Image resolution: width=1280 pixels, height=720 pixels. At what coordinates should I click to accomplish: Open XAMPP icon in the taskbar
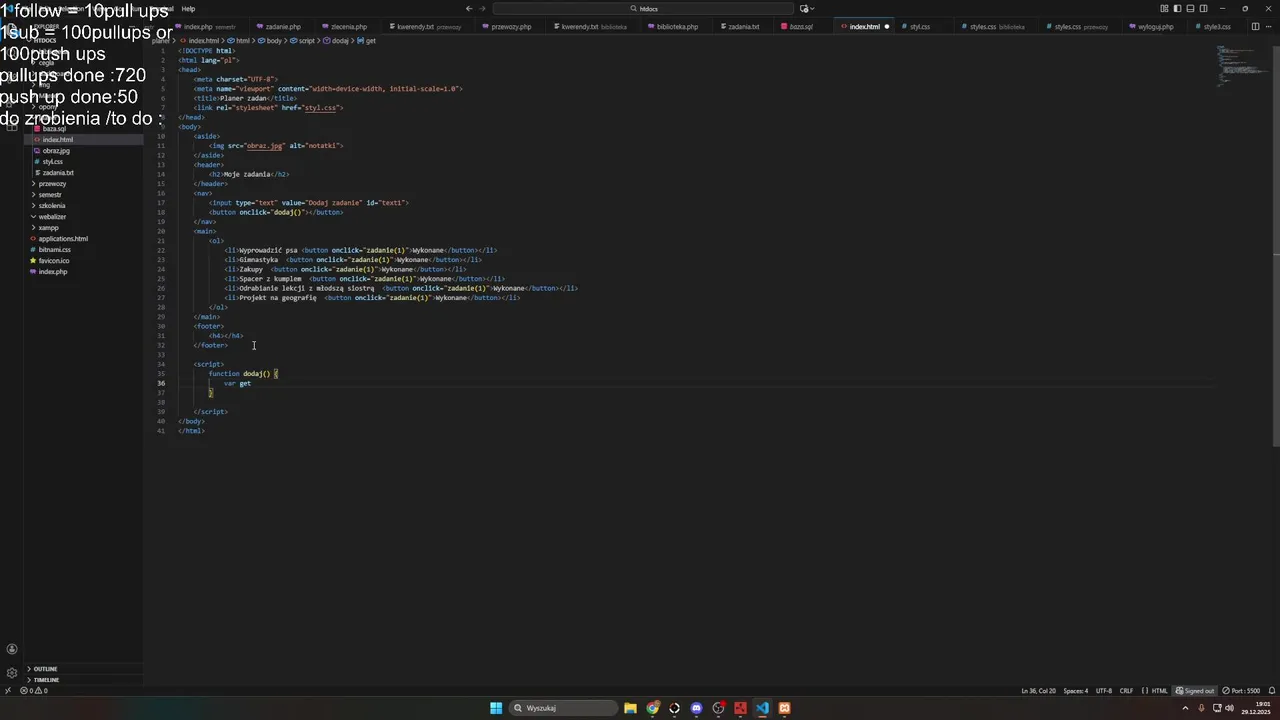click(784, 708)
